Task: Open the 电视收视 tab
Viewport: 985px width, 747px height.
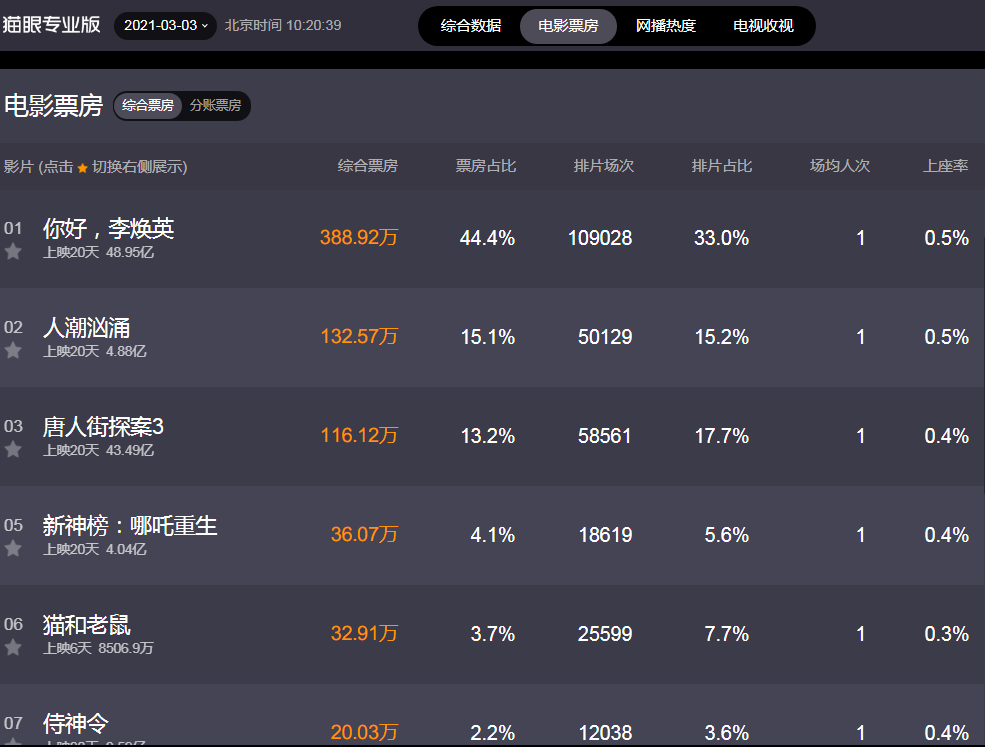Action: pos(763,26)
